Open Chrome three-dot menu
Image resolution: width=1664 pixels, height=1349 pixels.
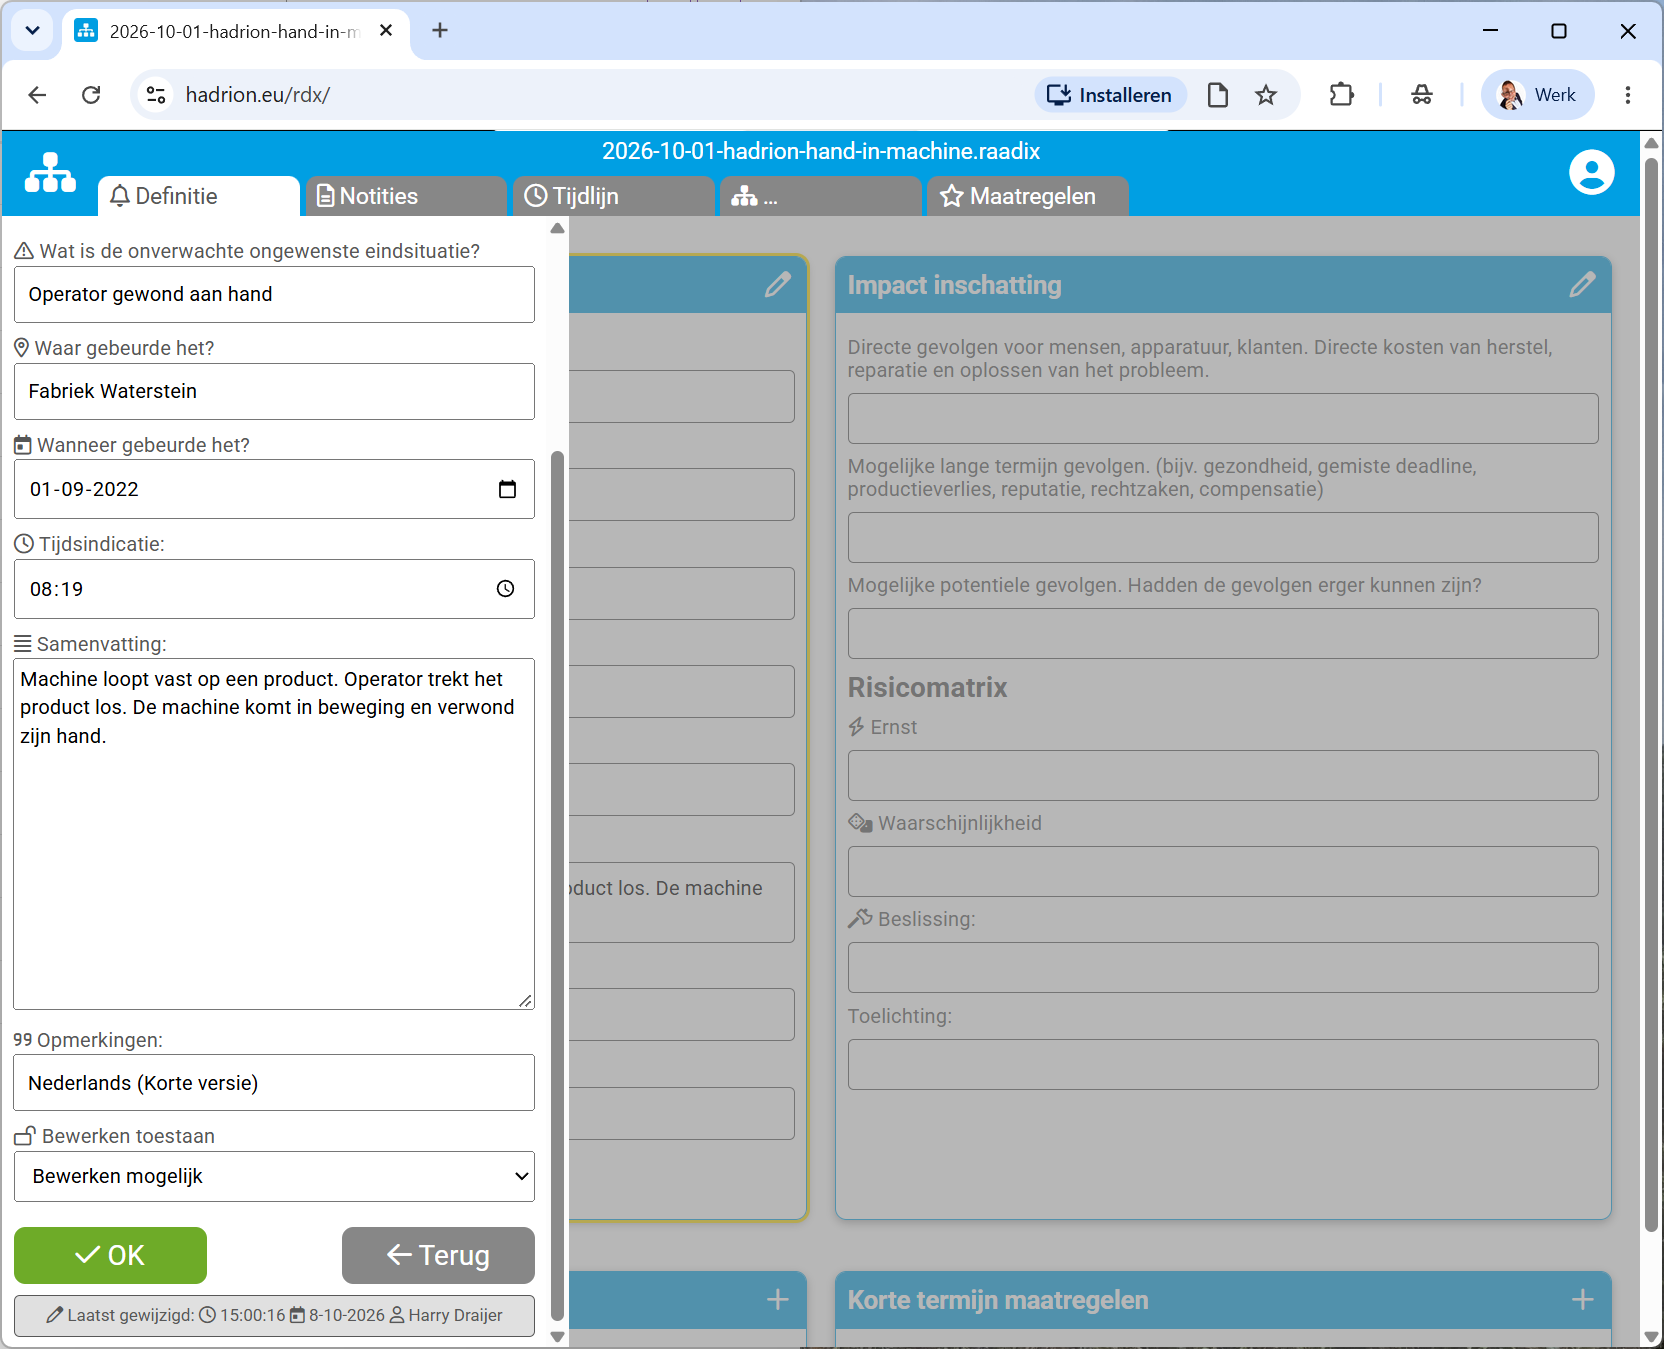1628,95
